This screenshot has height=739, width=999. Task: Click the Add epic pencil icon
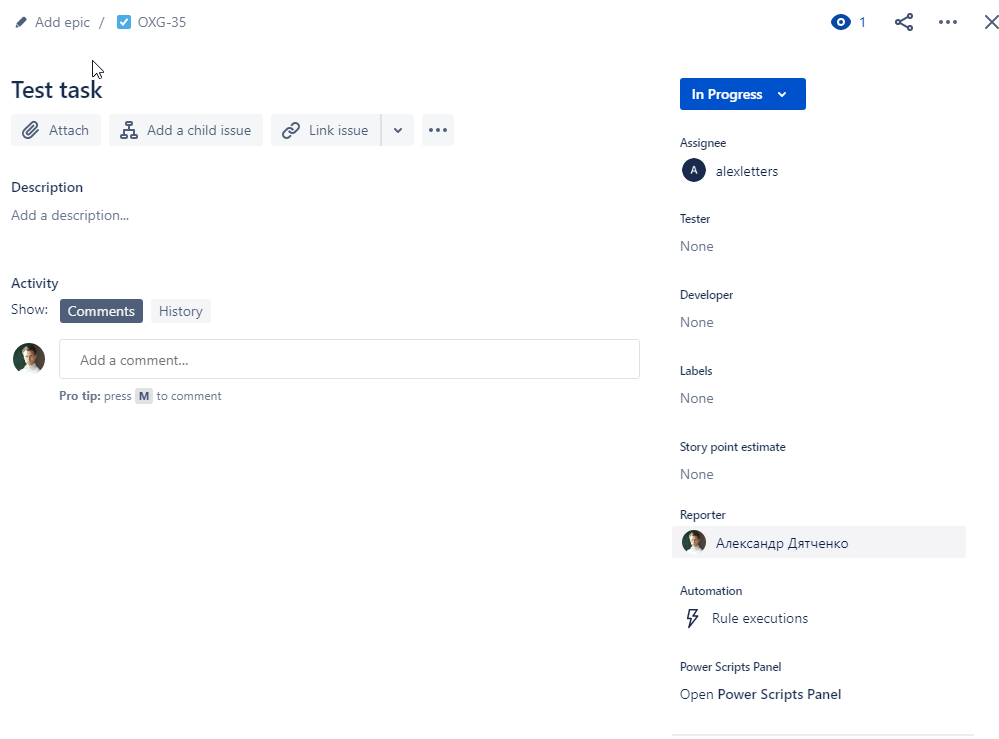click(x=21, y=22)
